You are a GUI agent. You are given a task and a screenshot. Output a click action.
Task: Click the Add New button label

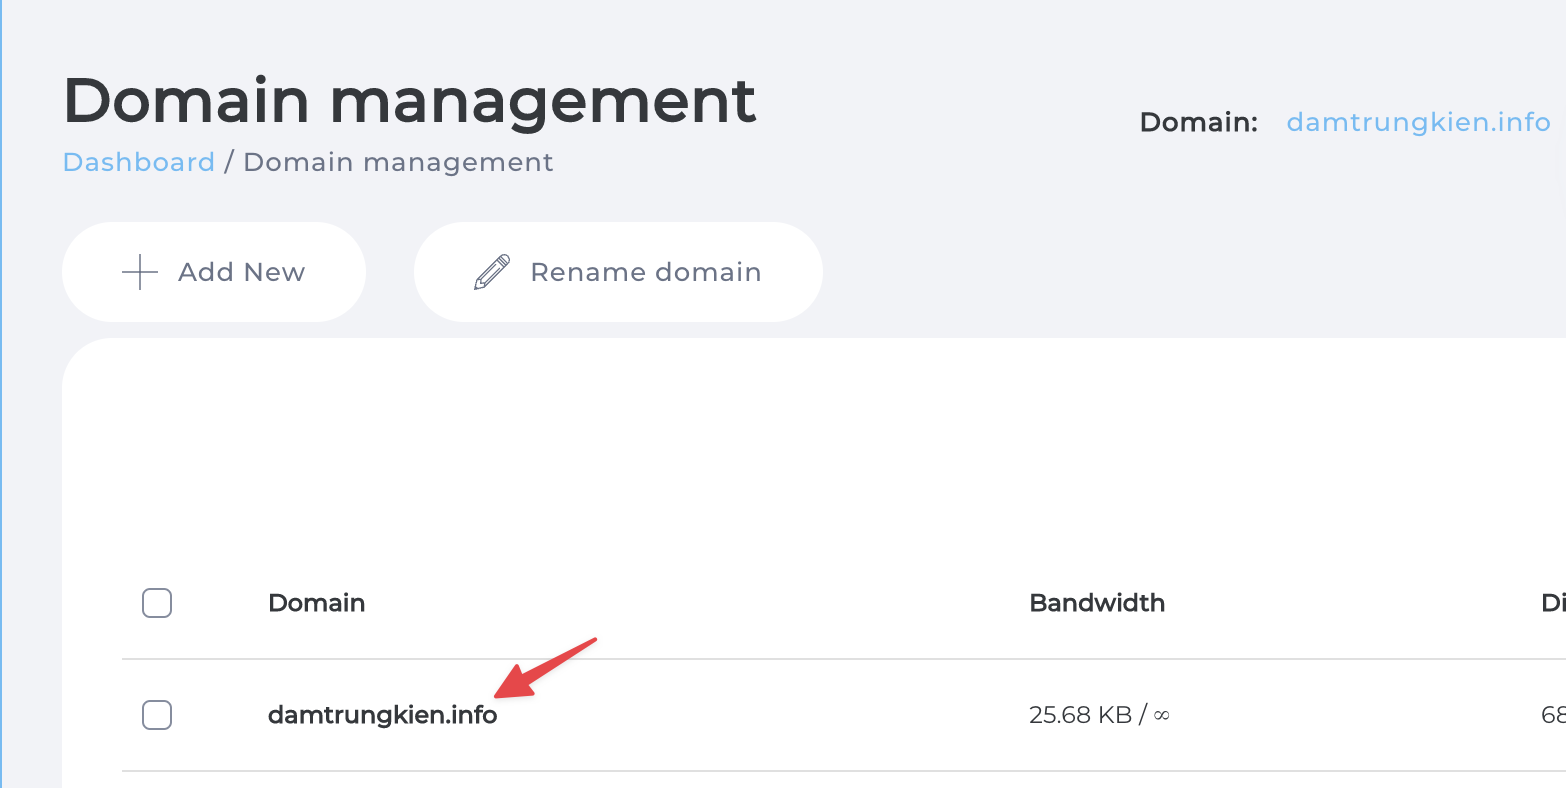click(241, 272)
